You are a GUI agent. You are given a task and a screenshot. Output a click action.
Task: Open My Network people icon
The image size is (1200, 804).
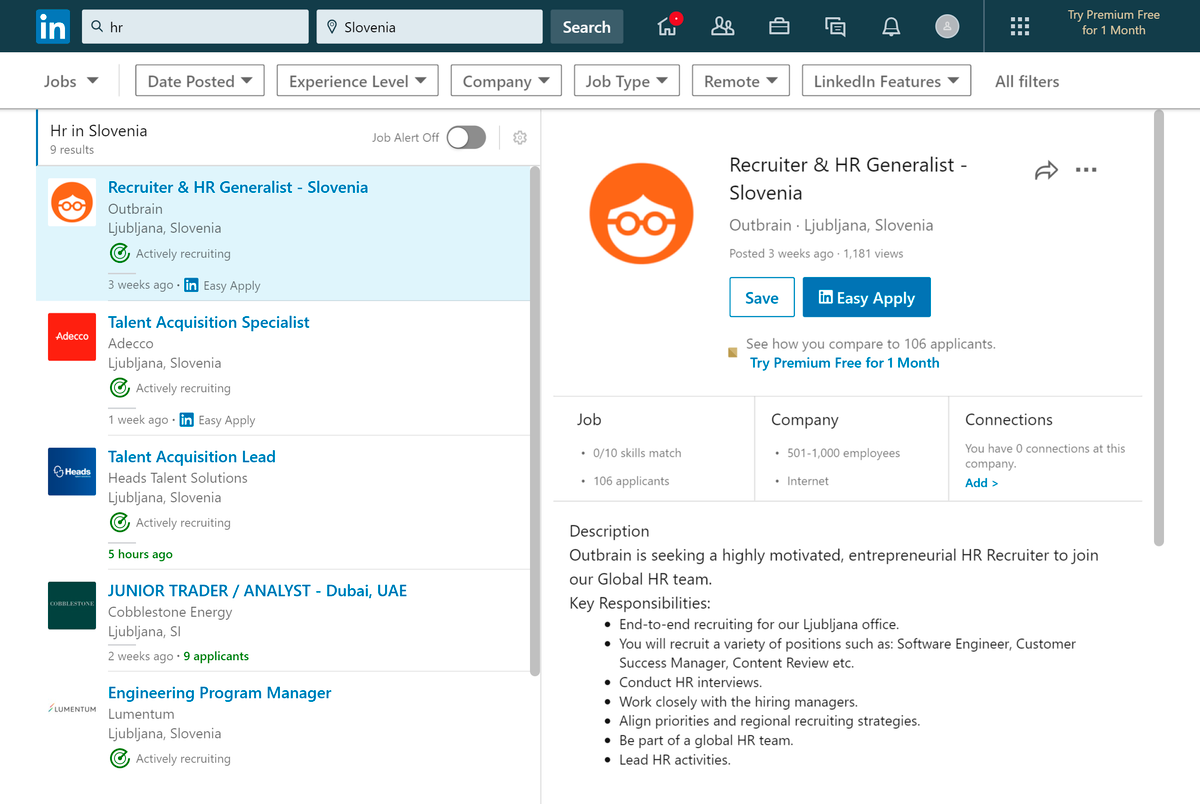click(722, 27)
